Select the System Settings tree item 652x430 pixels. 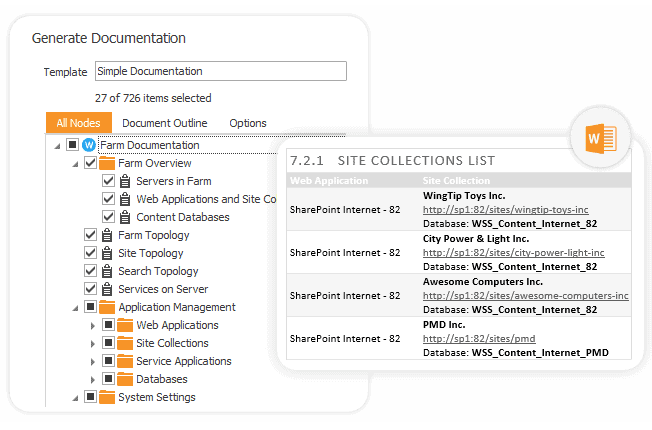[156, 397]
